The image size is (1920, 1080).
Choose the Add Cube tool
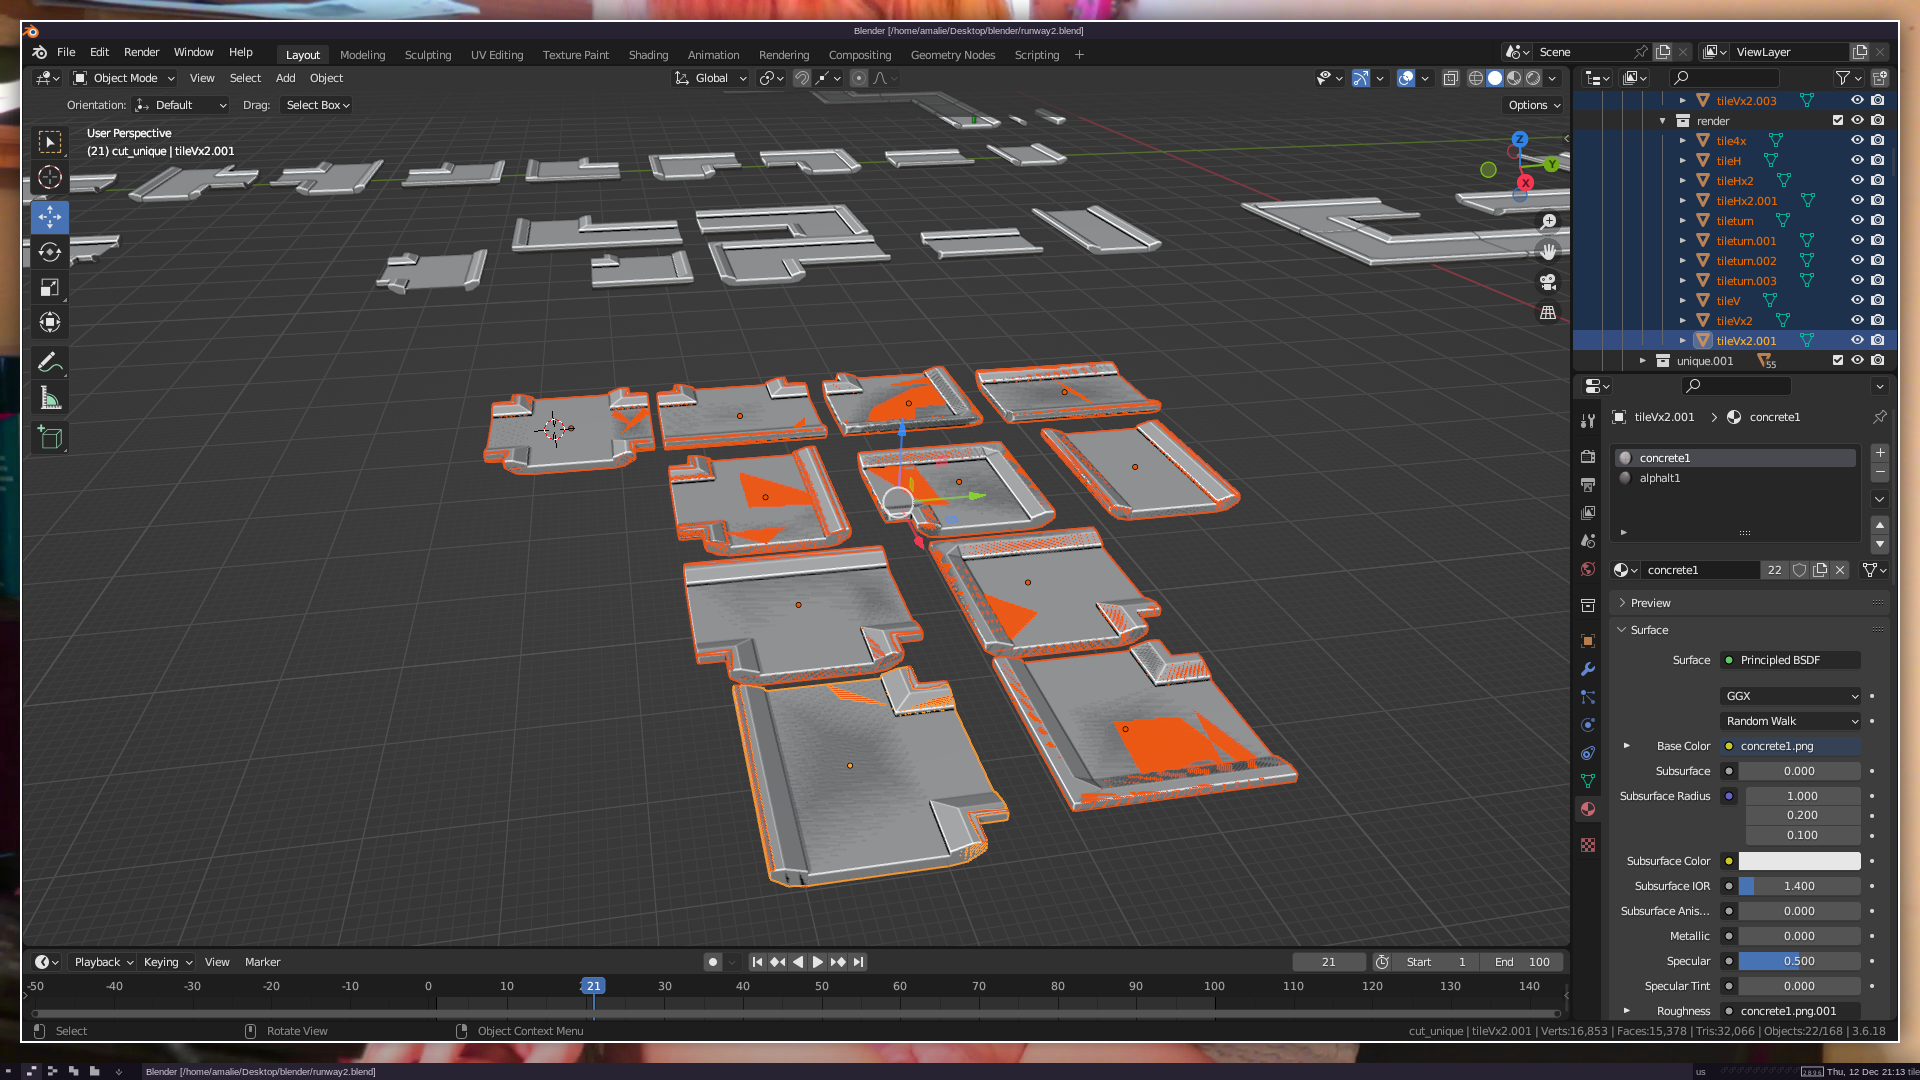50,437
